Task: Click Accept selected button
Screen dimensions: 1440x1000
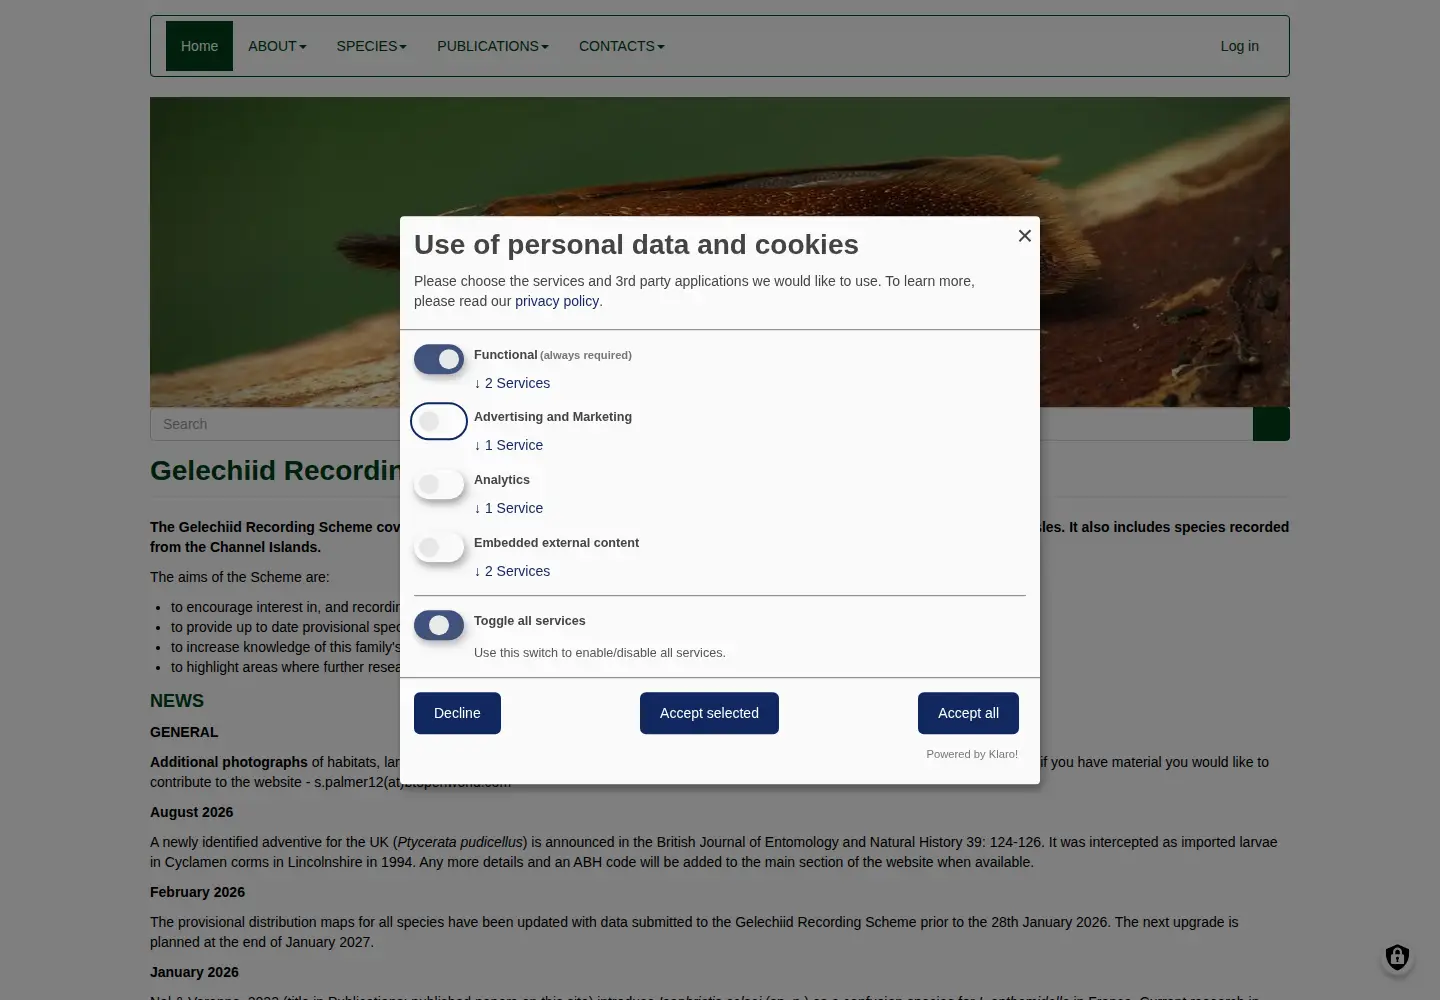Action: pyautogui.click(x=709, y=713)
